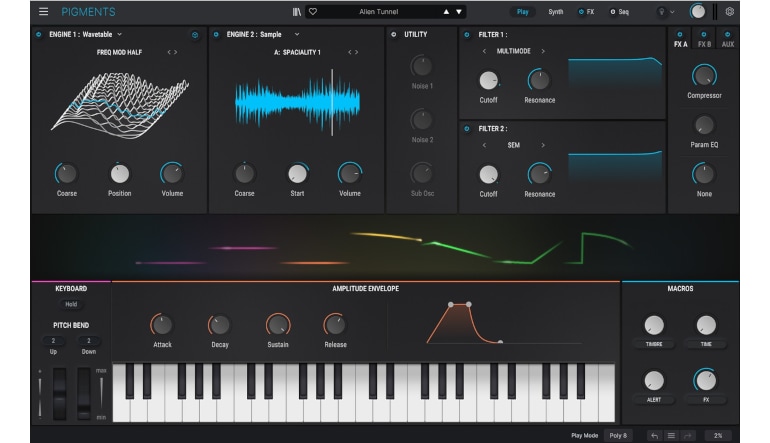
Task: Click the Sub Osc knob
Action: [x=421, y=173]
